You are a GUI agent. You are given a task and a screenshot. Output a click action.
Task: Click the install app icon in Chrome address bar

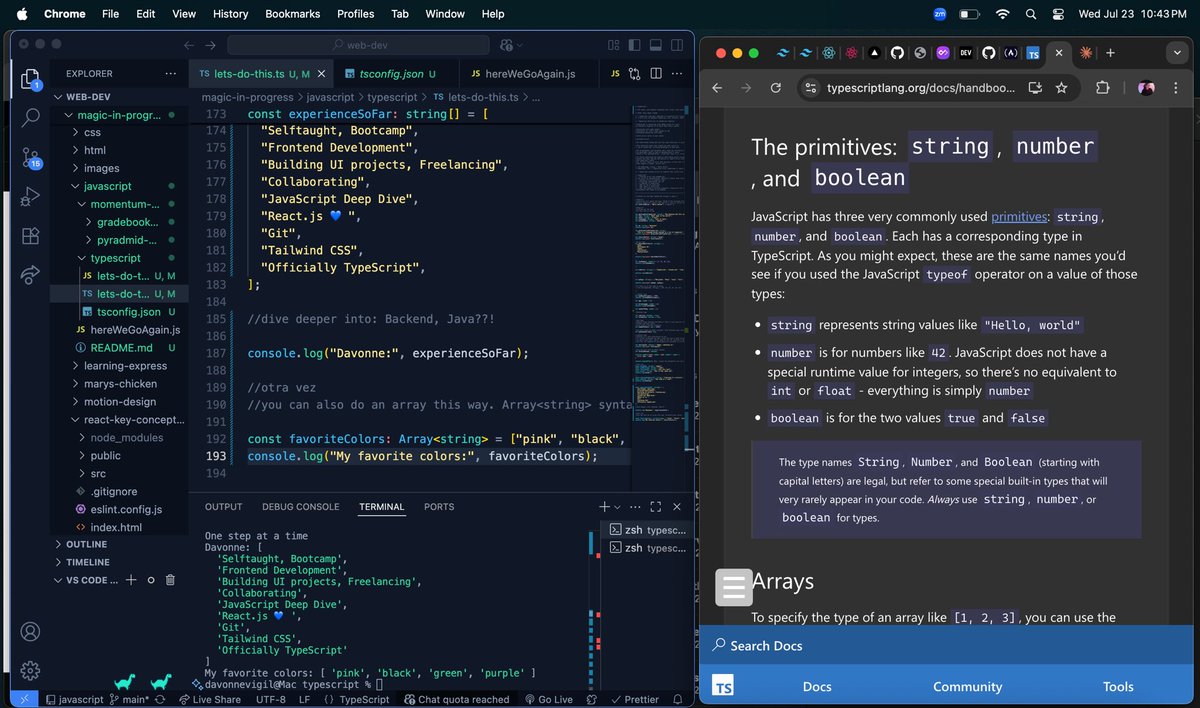(1035, 88)
